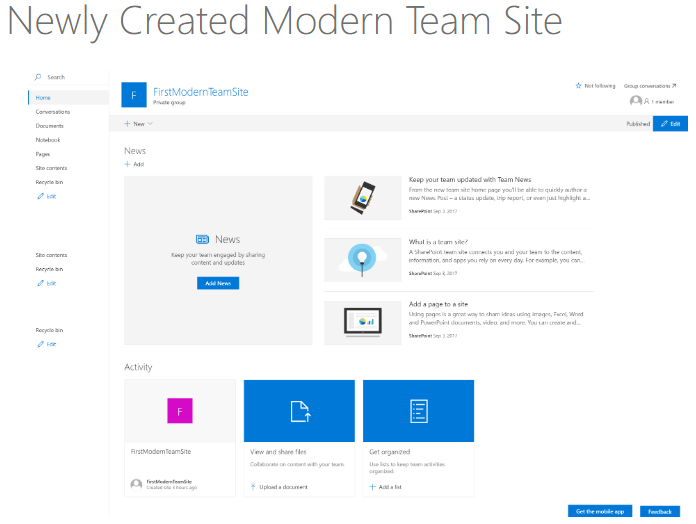Viewport: 696px width, 524px height.
Task: Click Upload a document link
Action: 279,487
